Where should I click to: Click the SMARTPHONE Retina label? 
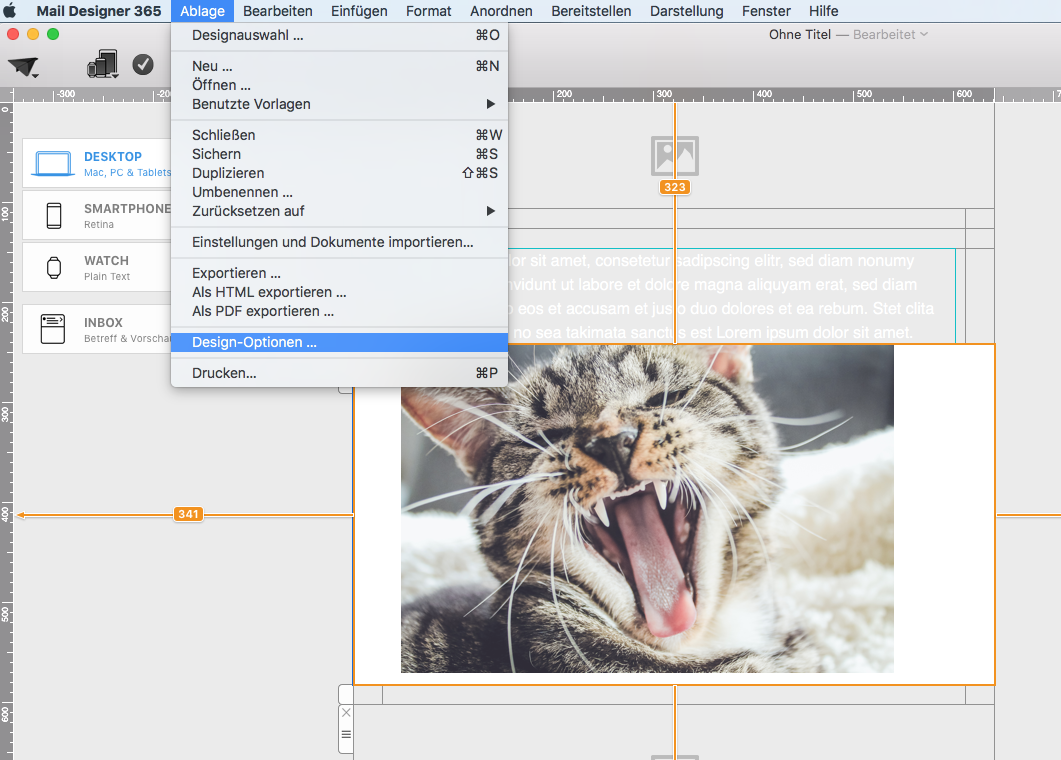(127, 215)
